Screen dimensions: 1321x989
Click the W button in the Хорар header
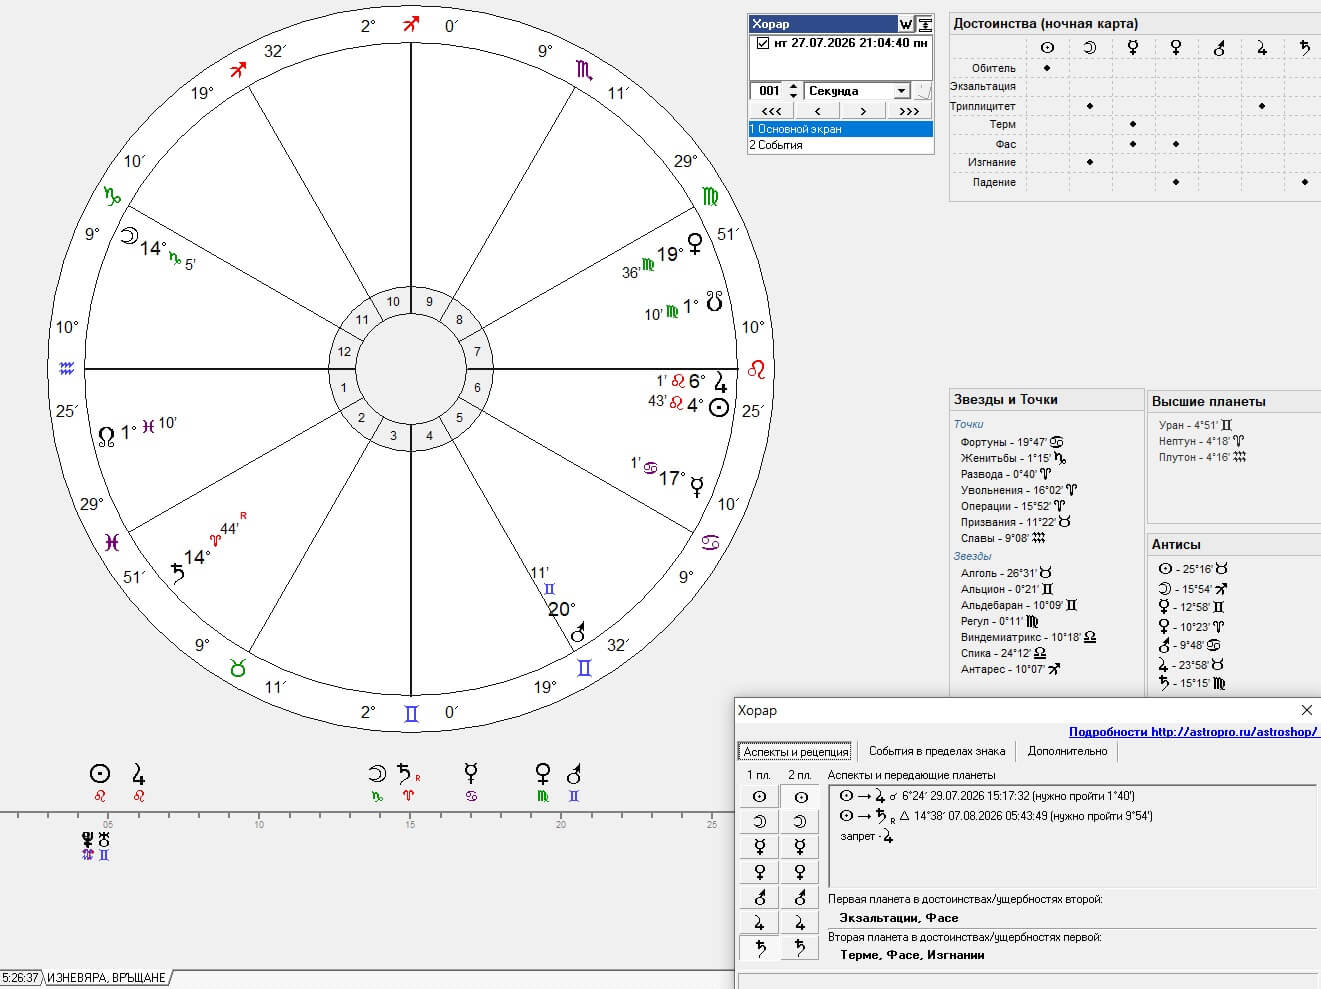pyautogui.click(x=906, y=24)
